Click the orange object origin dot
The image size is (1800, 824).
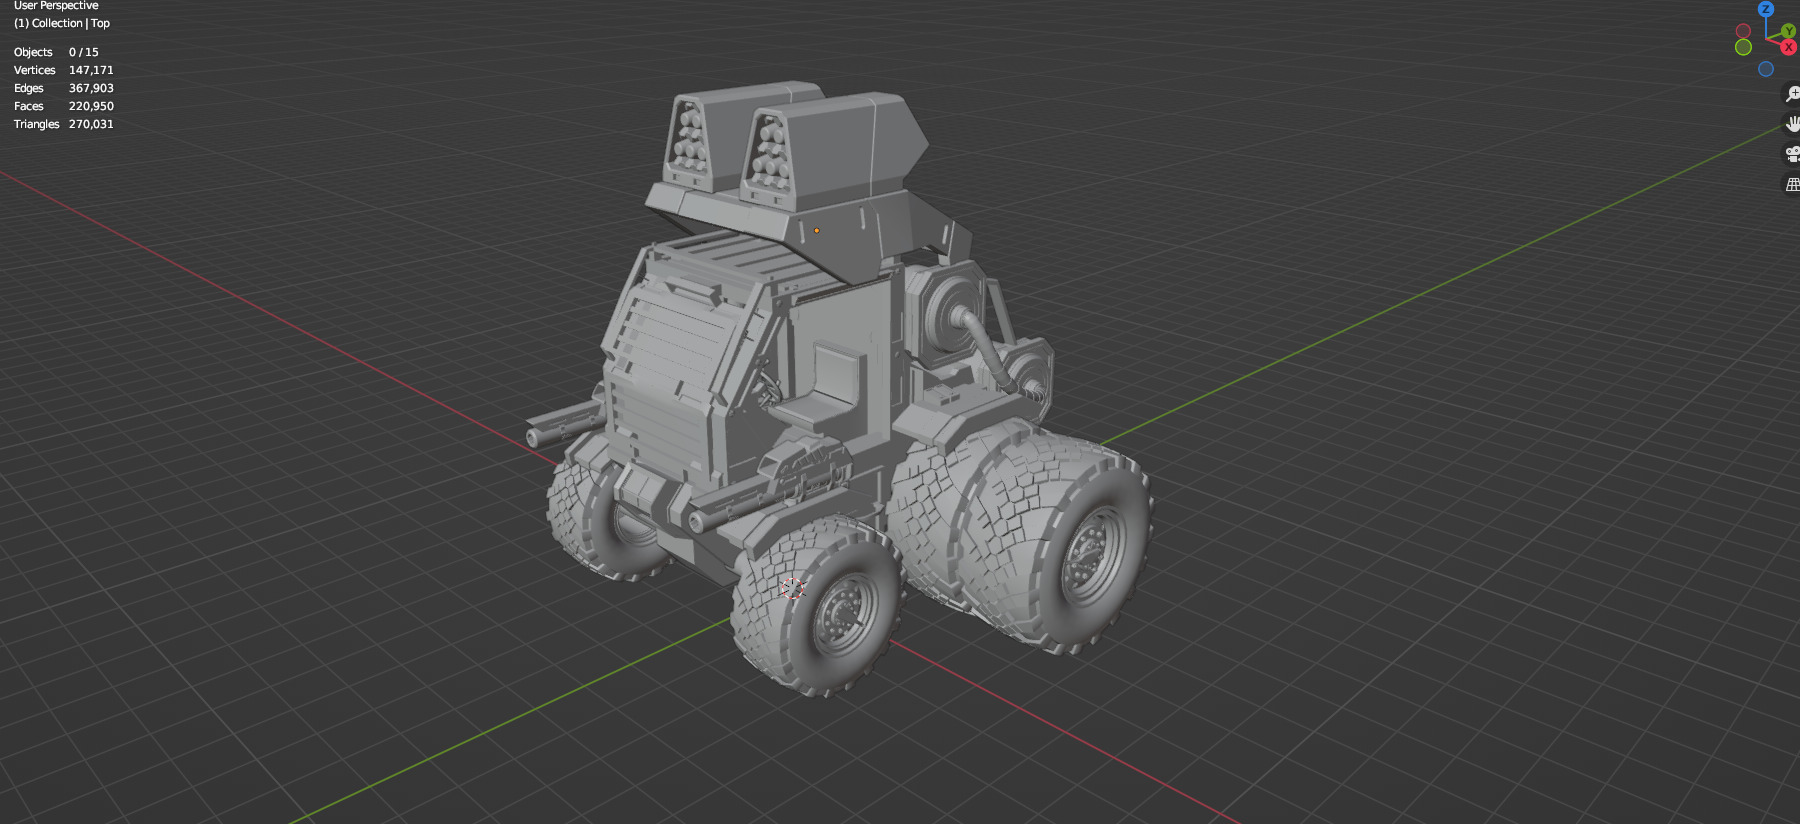click(x=817, y=230)
